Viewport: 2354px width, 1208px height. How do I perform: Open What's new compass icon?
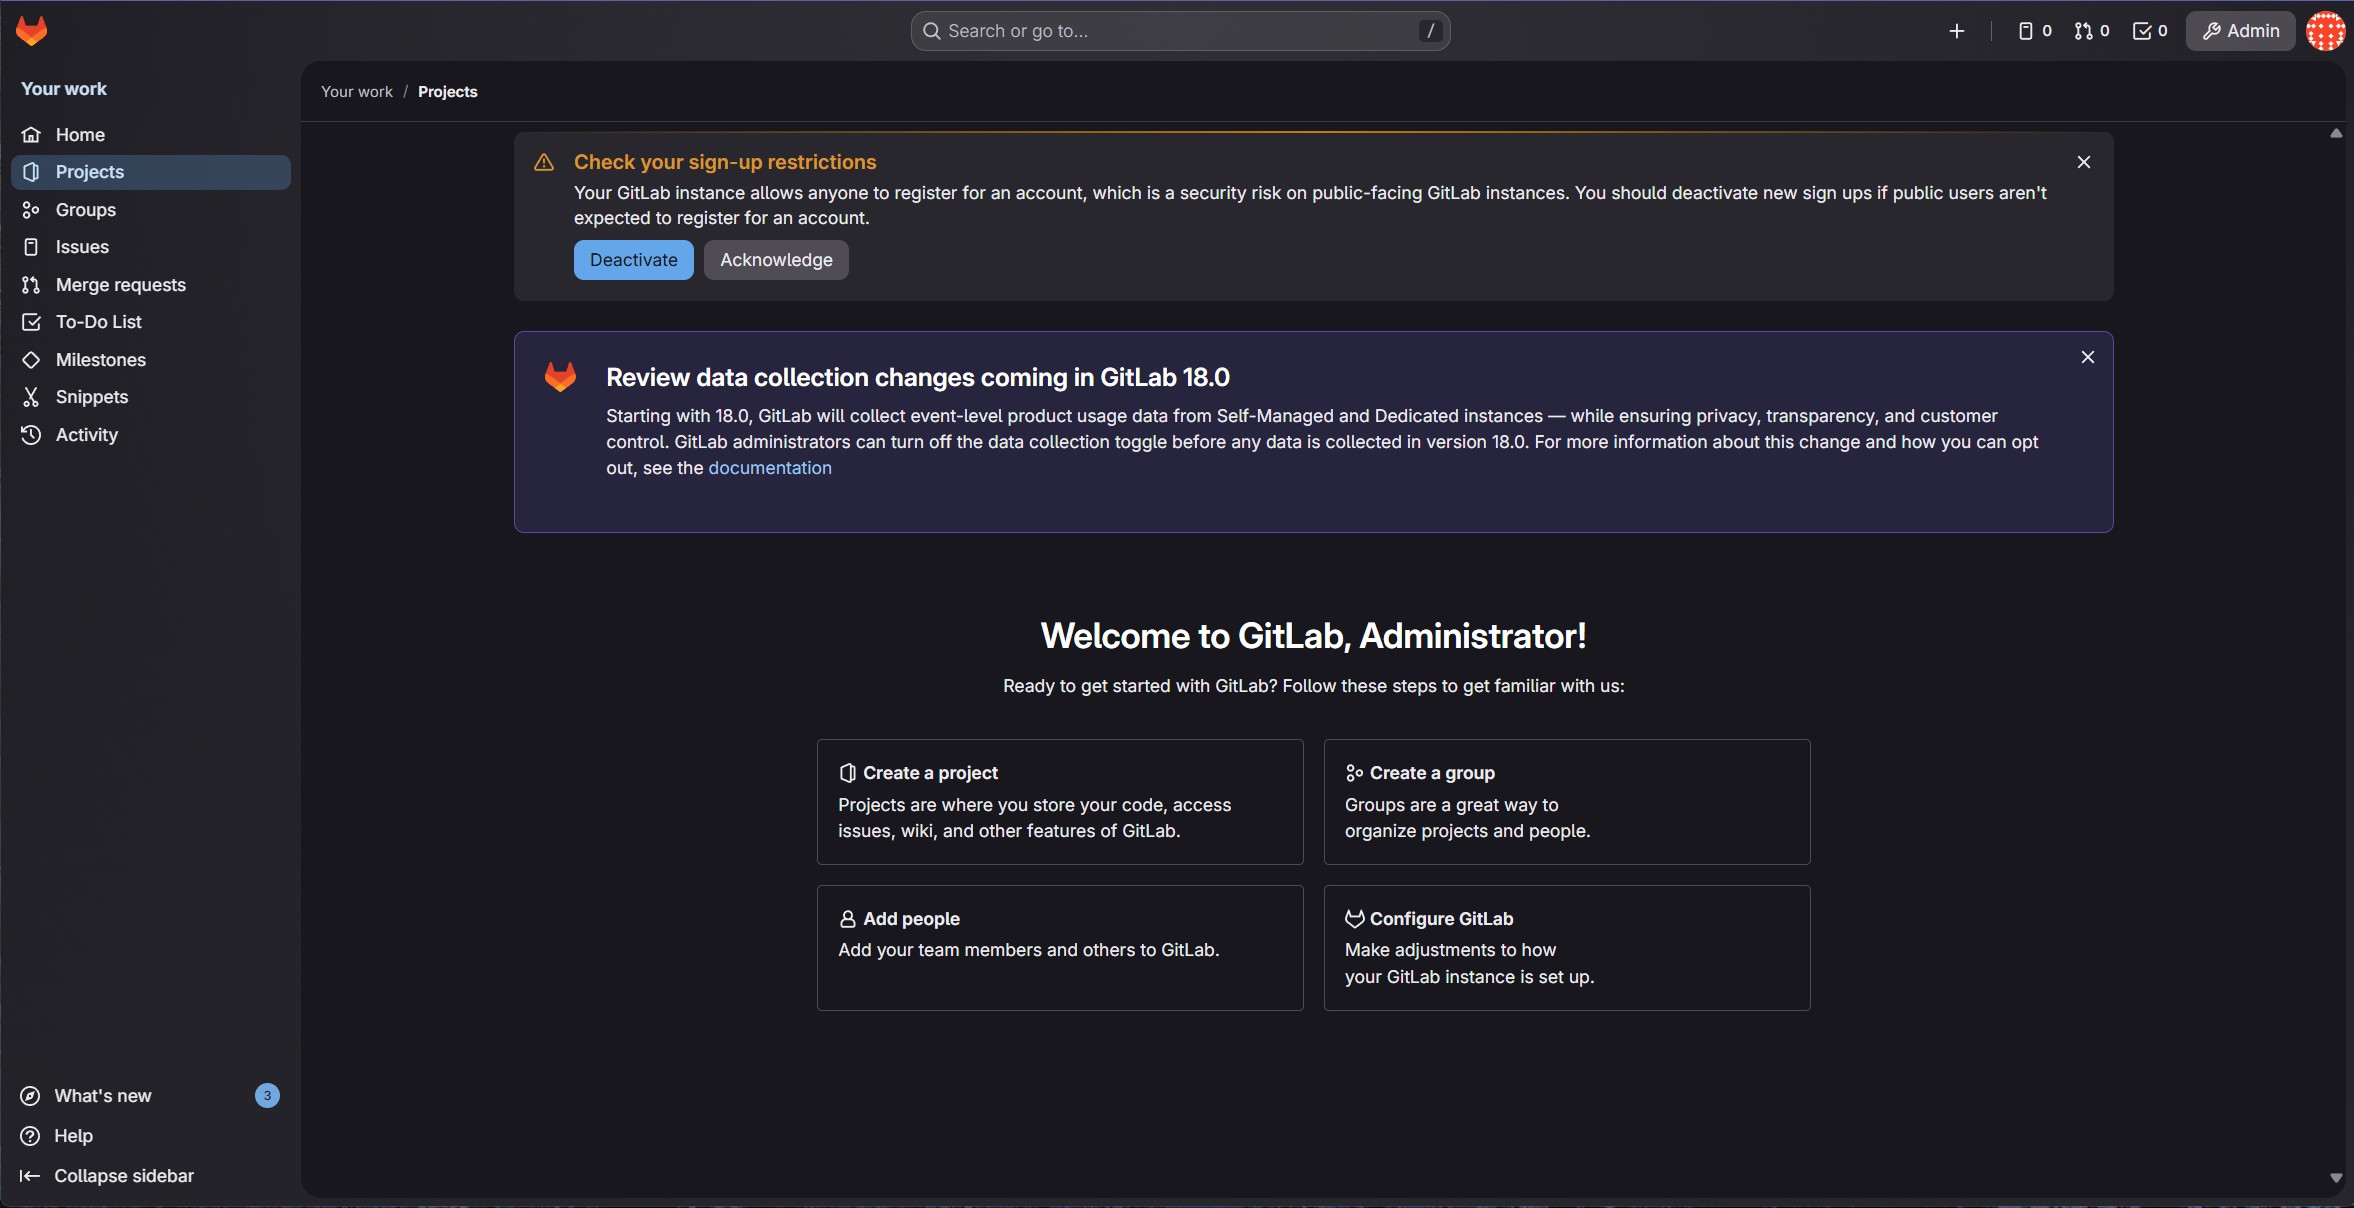click(x=31, y=1096)
